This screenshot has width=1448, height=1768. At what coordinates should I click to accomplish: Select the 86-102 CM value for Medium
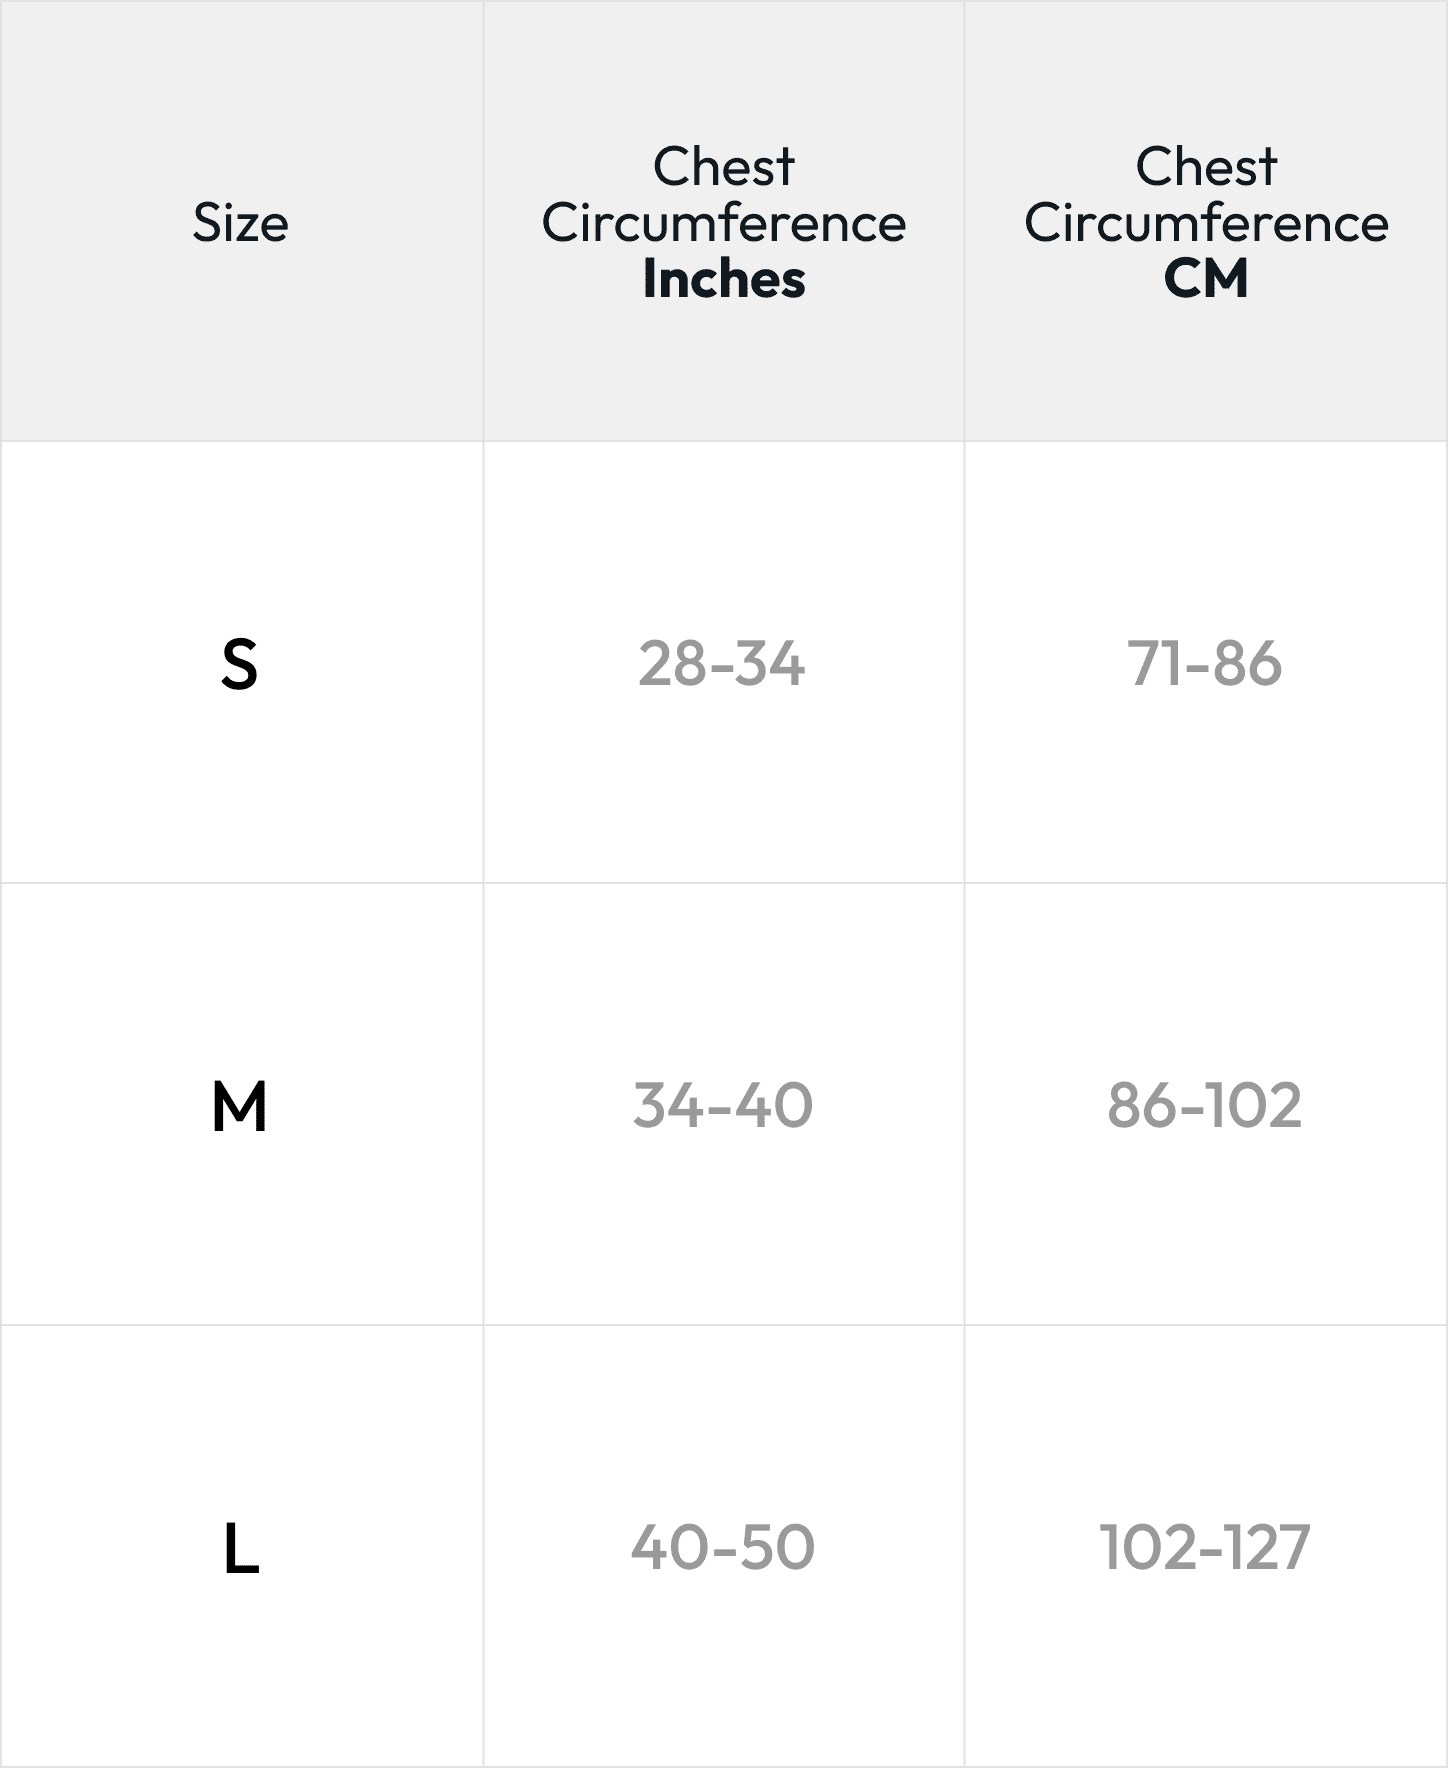point(1205,1105)
